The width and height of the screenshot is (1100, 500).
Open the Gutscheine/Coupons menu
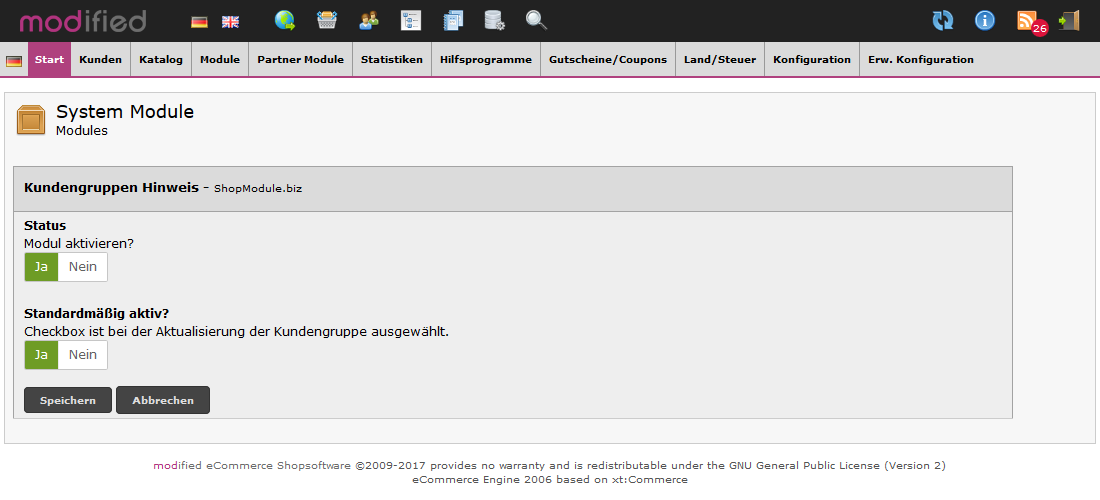click(608, 60)
